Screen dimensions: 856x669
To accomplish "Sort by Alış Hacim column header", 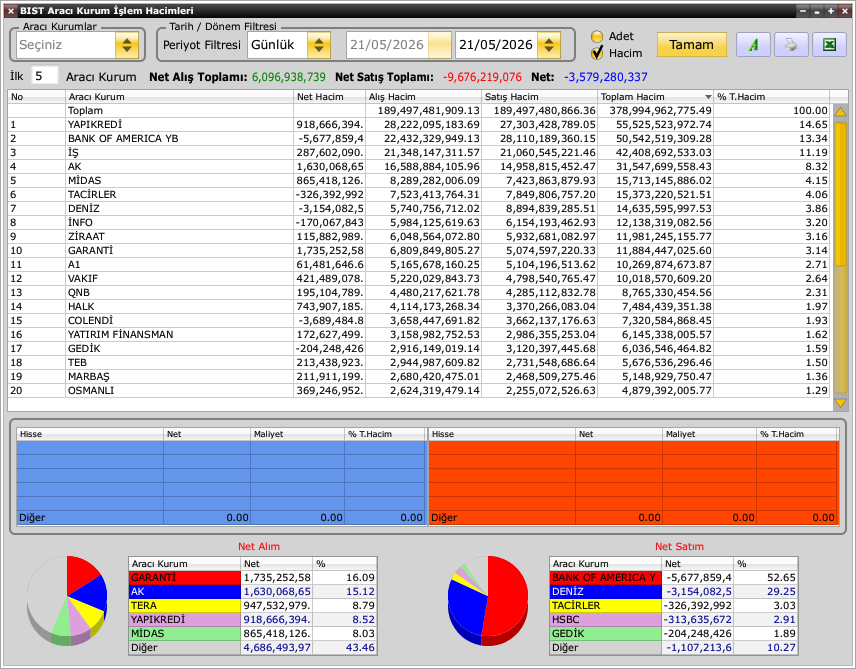I will [x=423, y=97].
